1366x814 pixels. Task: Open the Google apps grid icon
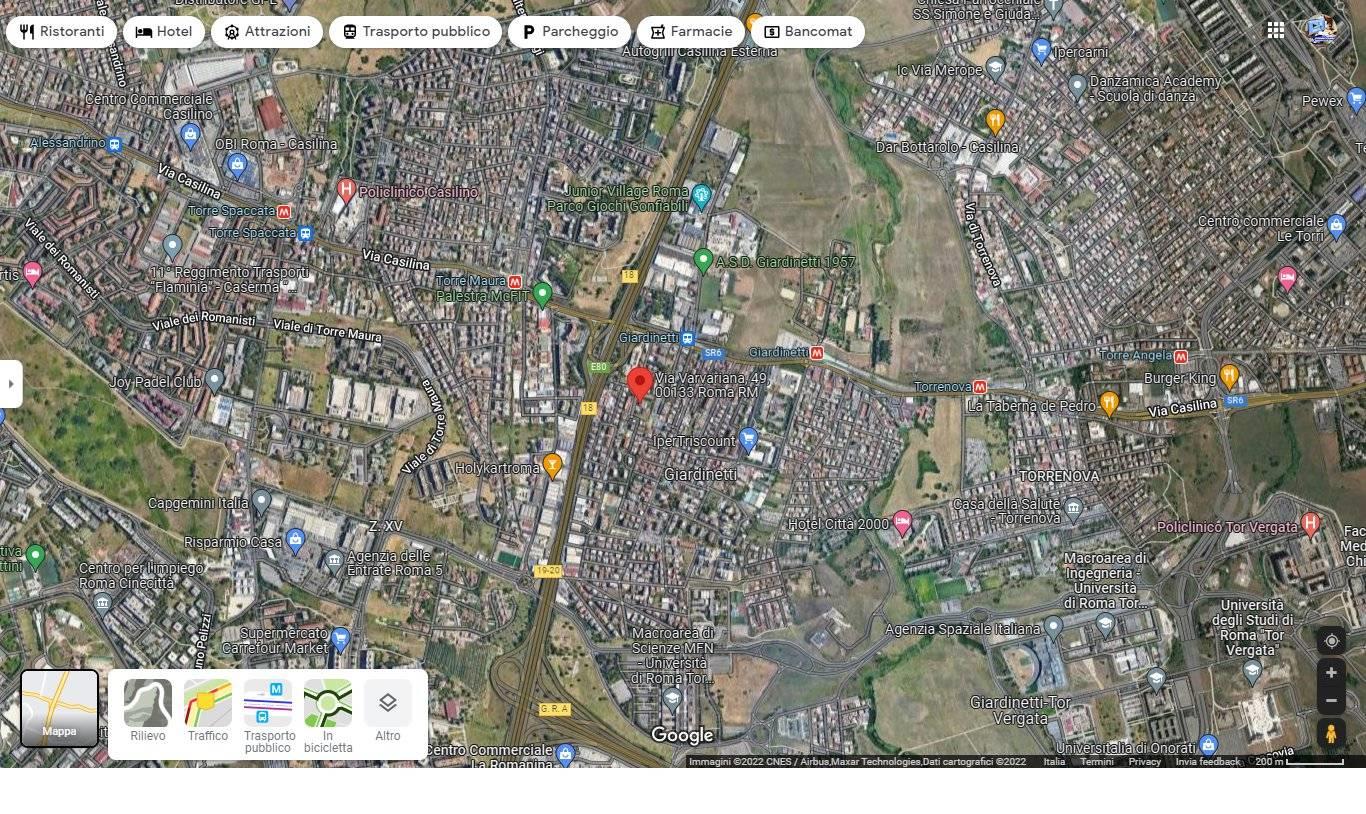point(1276,30)
